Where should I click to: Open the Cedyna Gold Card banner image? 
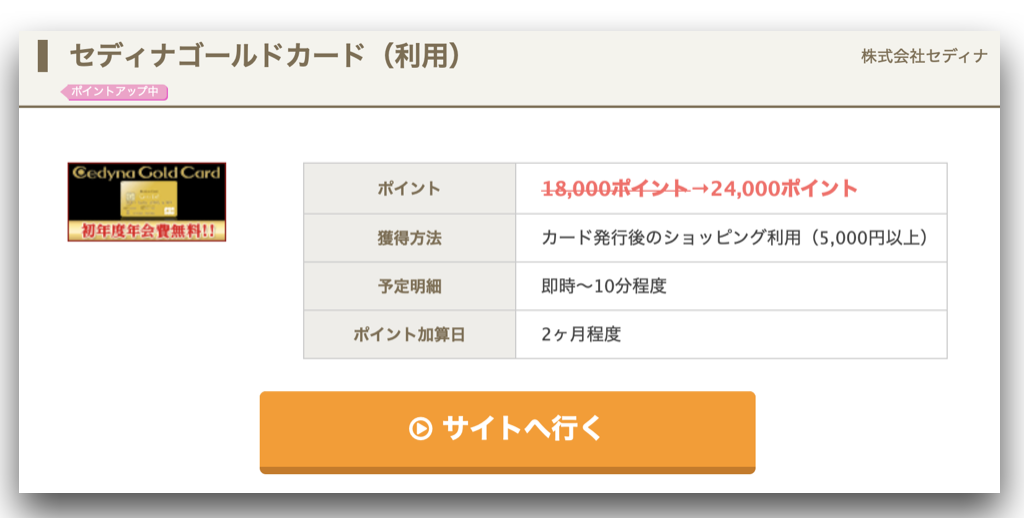[147, 202]
